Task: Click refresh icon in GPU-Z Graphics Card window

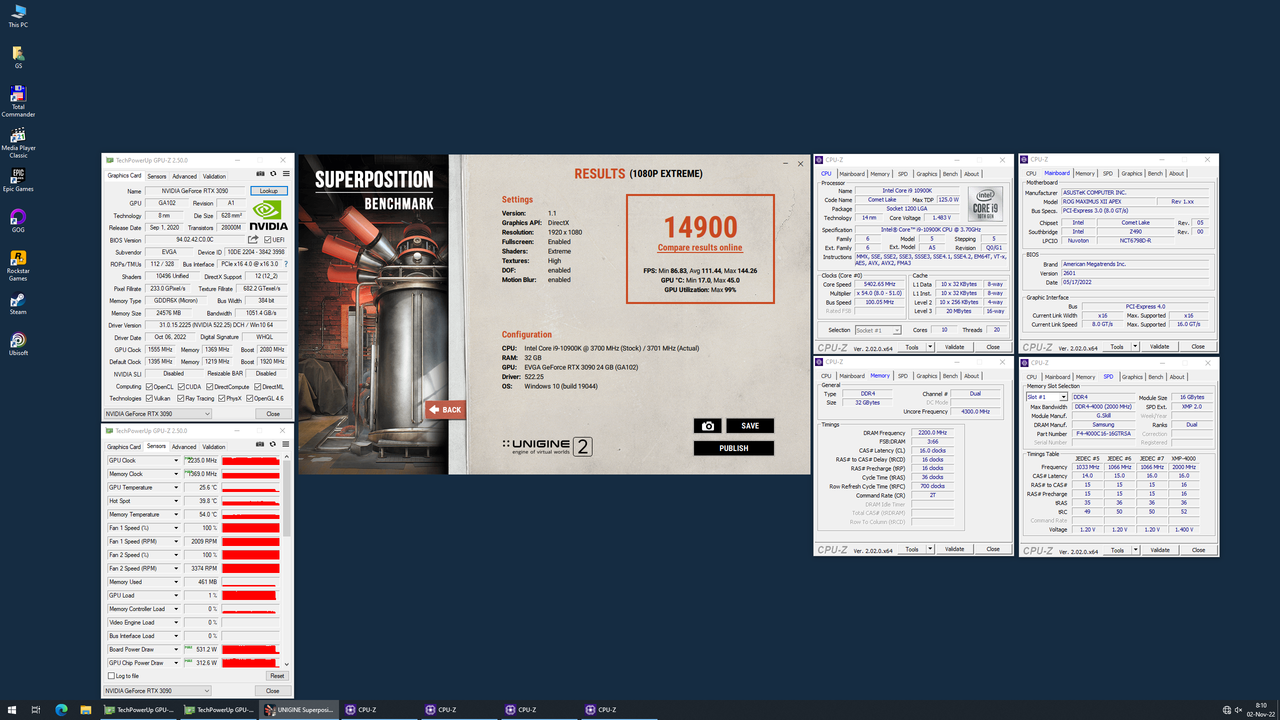Action: [x=272, y=173]
